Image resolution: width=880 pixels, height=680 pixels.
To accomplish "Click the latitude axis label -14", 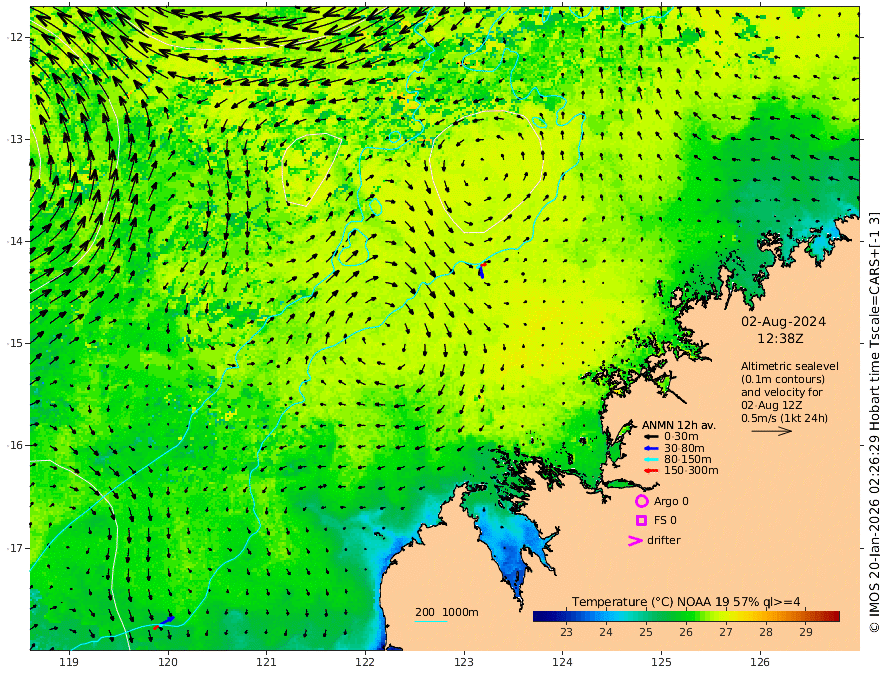I will click(x=15, y=241).
